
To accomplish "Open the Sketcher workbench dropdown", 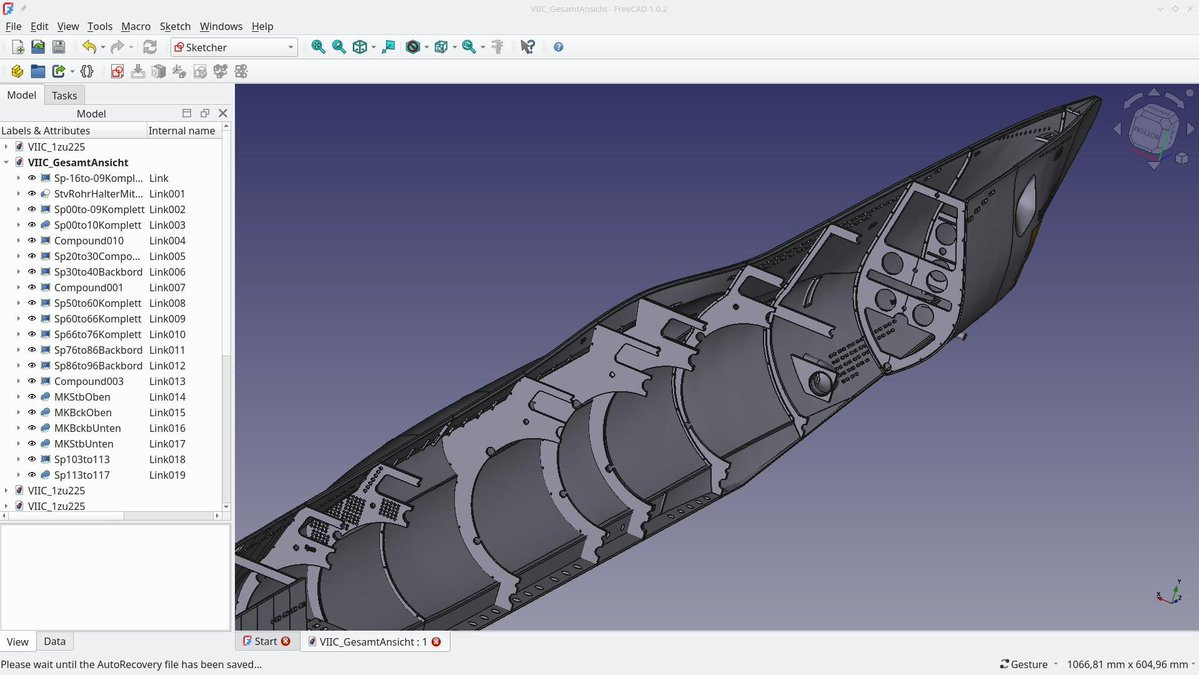I will [x=234, y=47].
